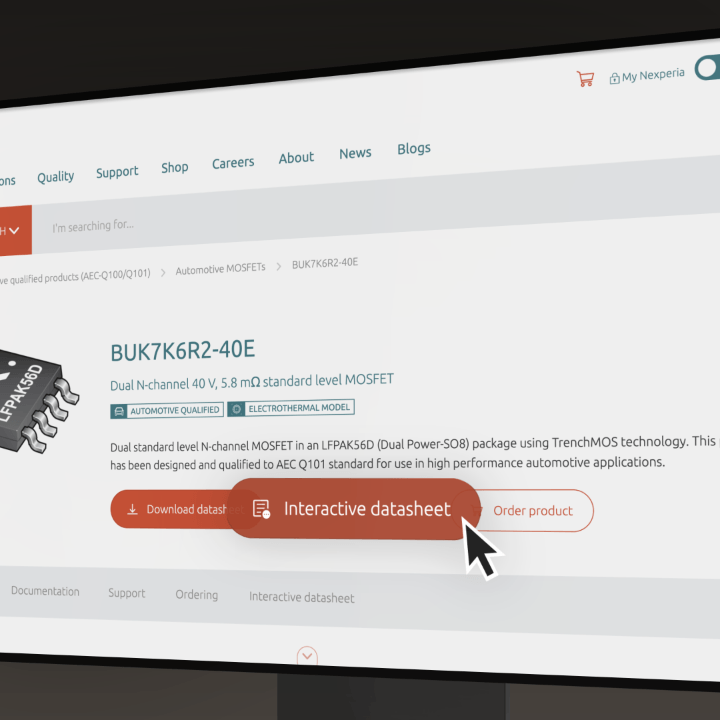Open the Blogs page
The width and height of the screenshot is (720, 720).
[414, 149]
